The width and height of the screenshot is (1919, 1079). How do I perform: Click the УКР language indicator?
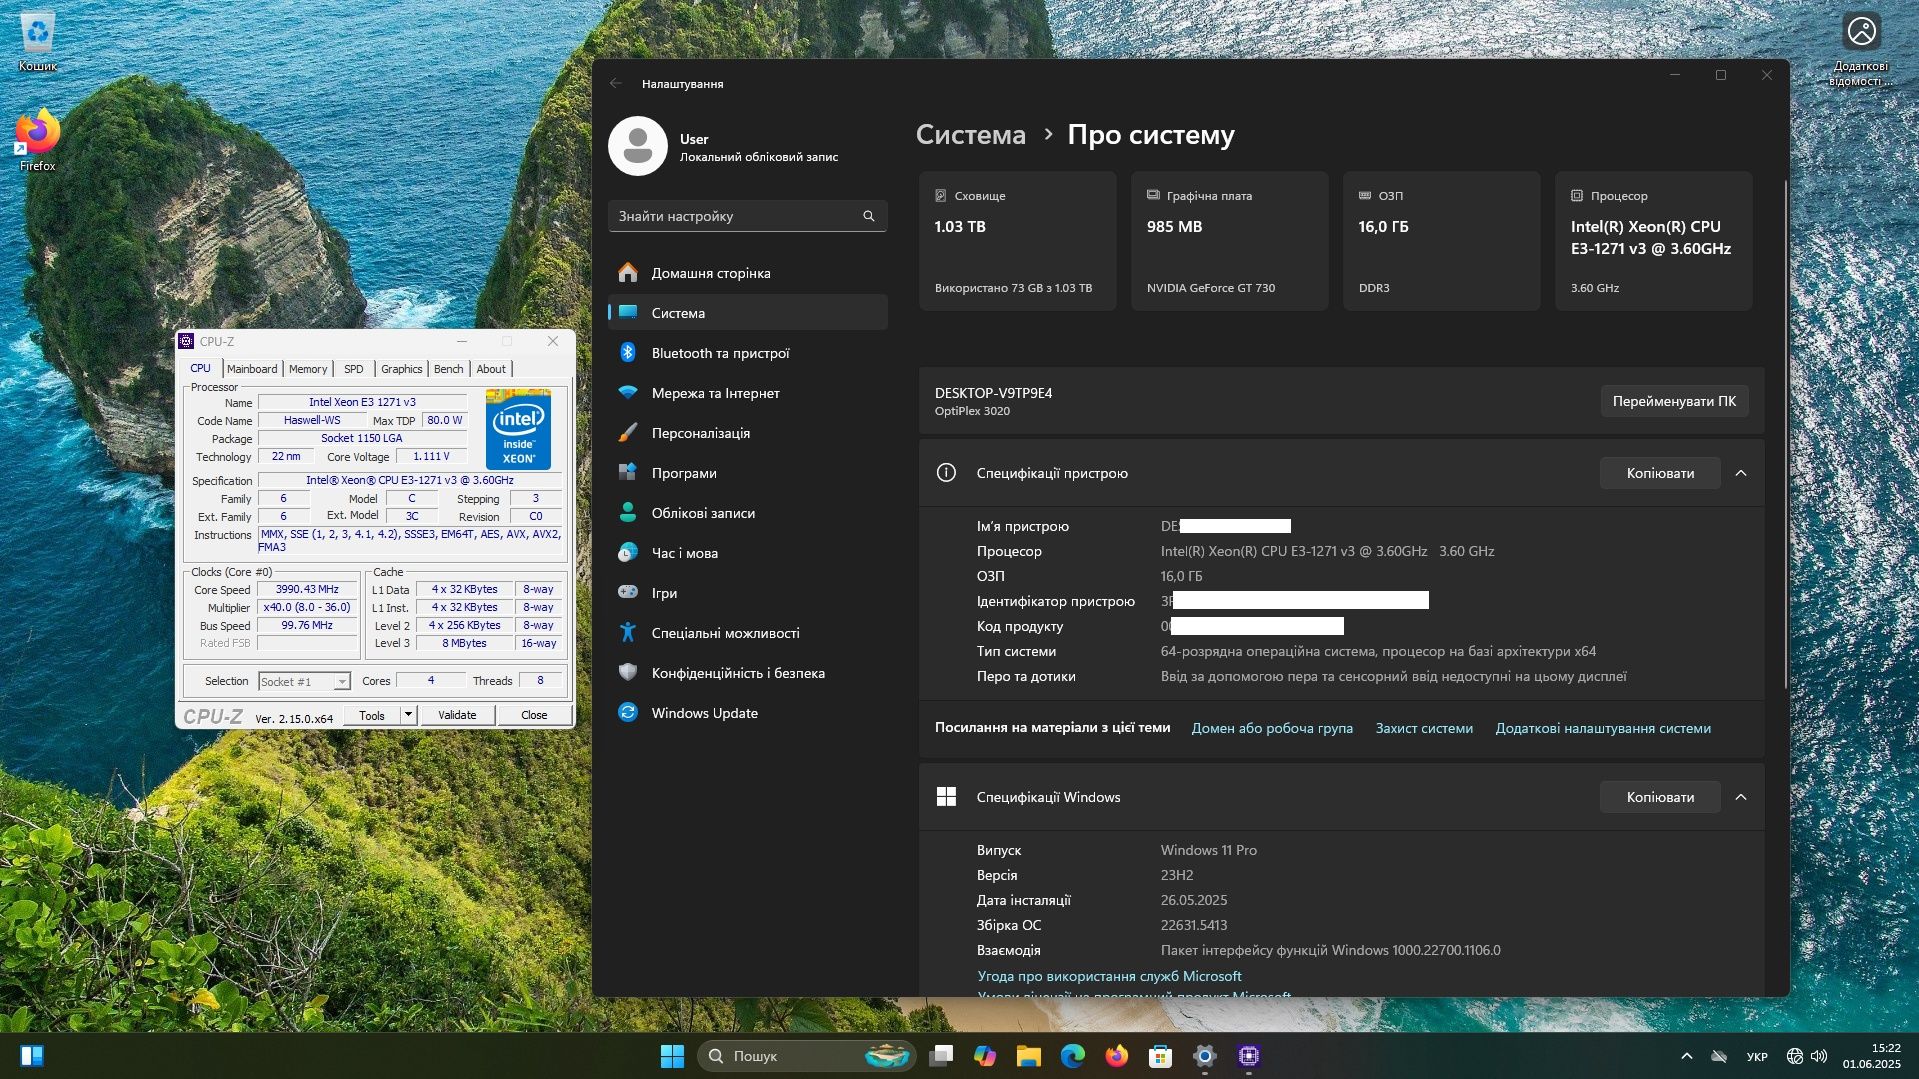click(1756, 1056)
